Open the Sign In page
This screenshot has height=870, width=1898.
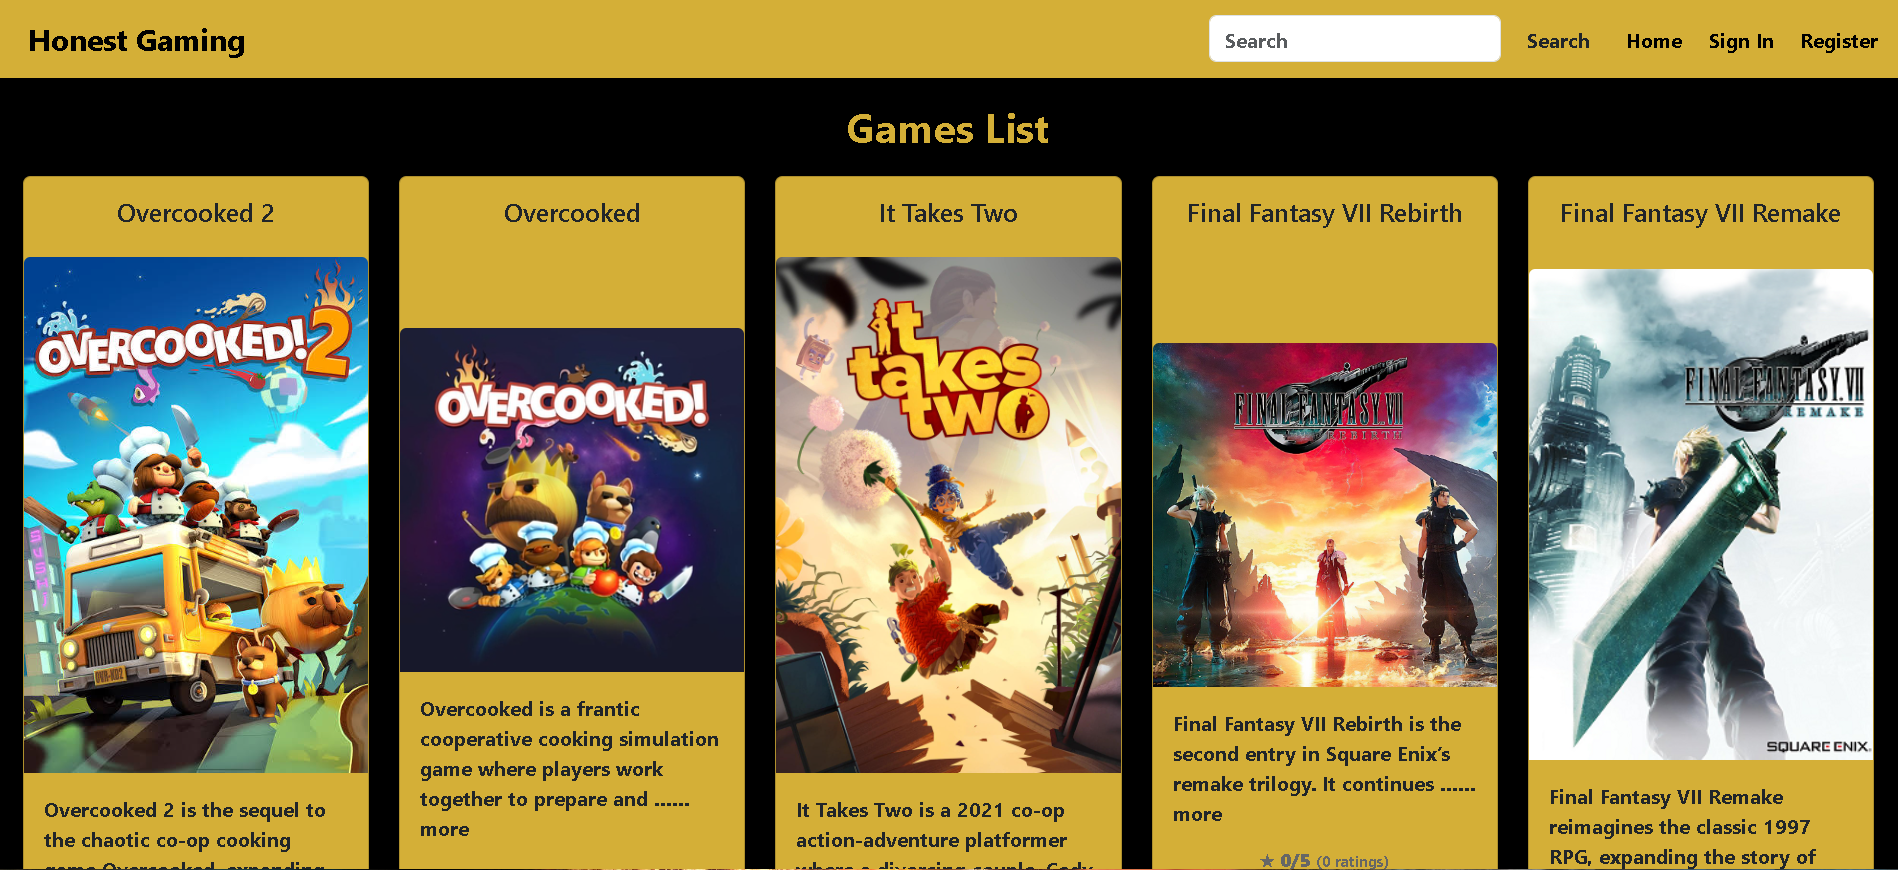click(x=1740, y=41)
